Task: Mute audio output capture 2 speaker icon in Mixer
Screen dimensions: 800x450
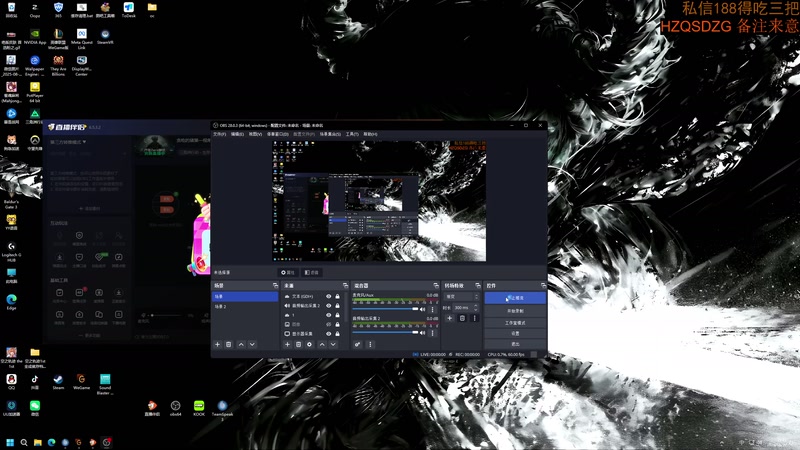Action: tap(422, 333)
